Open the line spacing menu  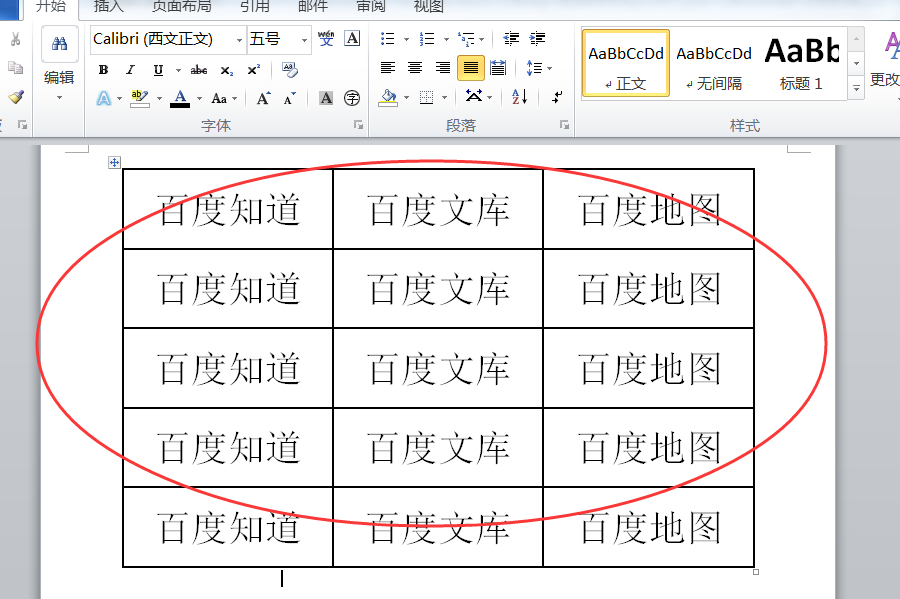(x=538, y=68)
